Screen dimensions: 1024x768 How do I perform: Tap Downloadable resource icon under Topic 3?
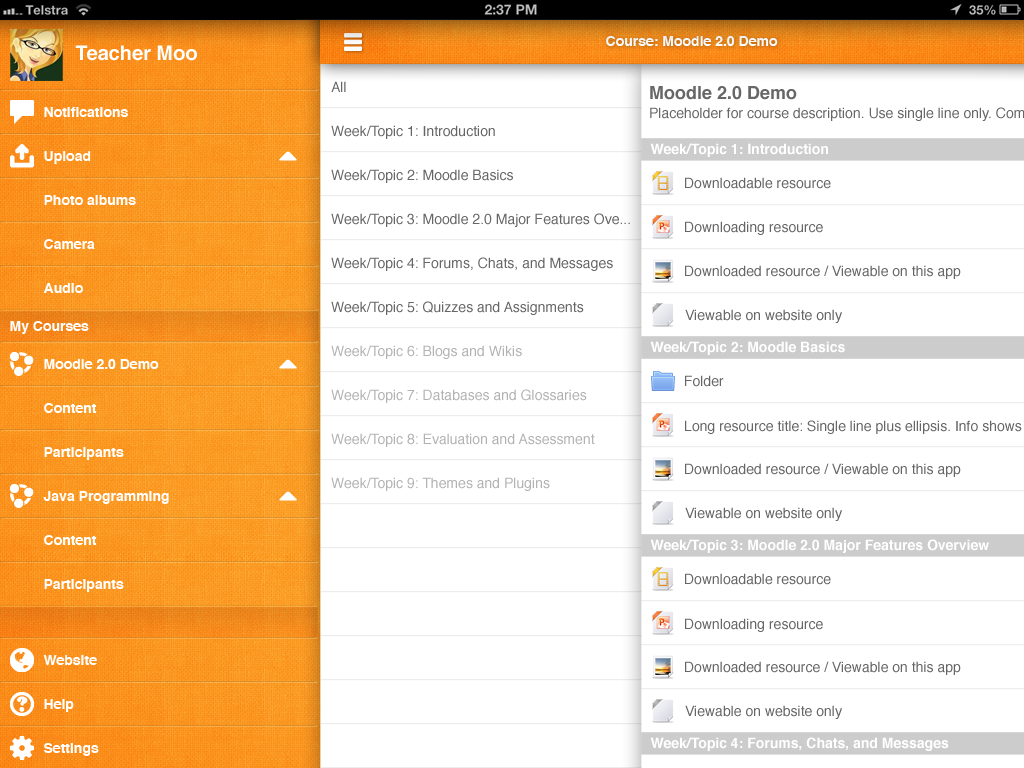pos(662,579)
